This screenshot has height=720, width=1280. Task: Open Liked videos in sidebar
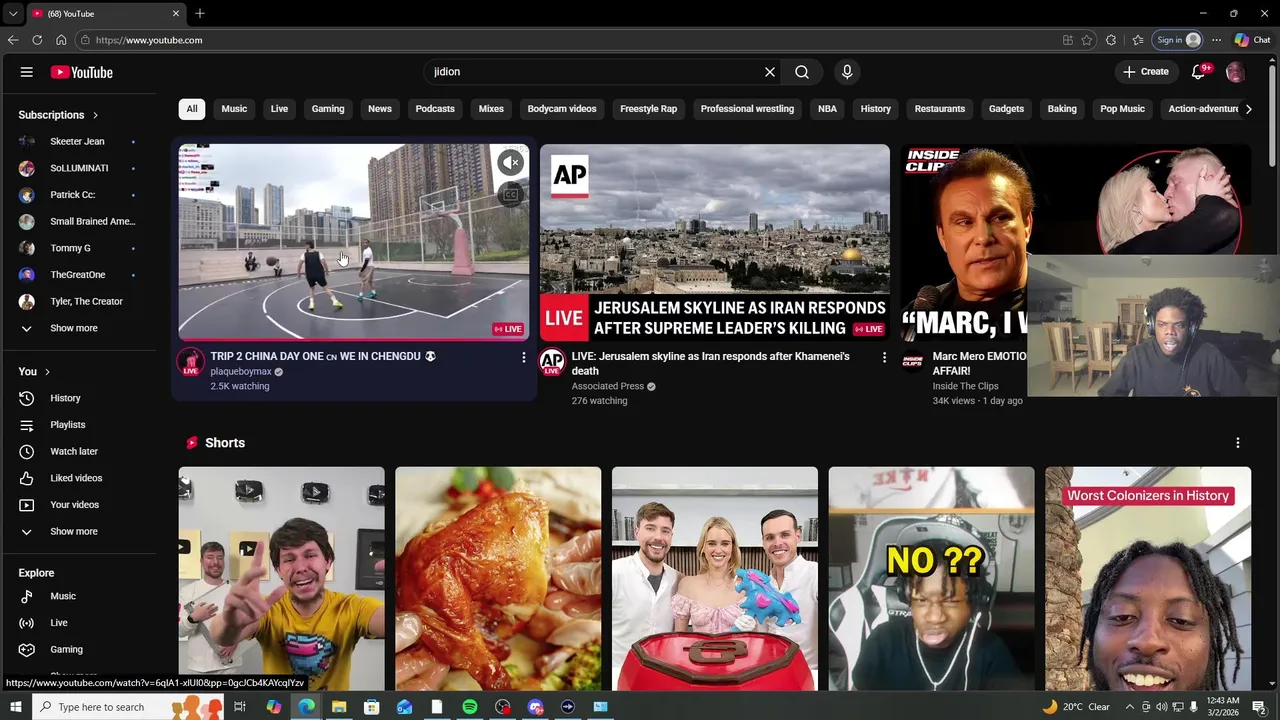click(x=78, y=478)
